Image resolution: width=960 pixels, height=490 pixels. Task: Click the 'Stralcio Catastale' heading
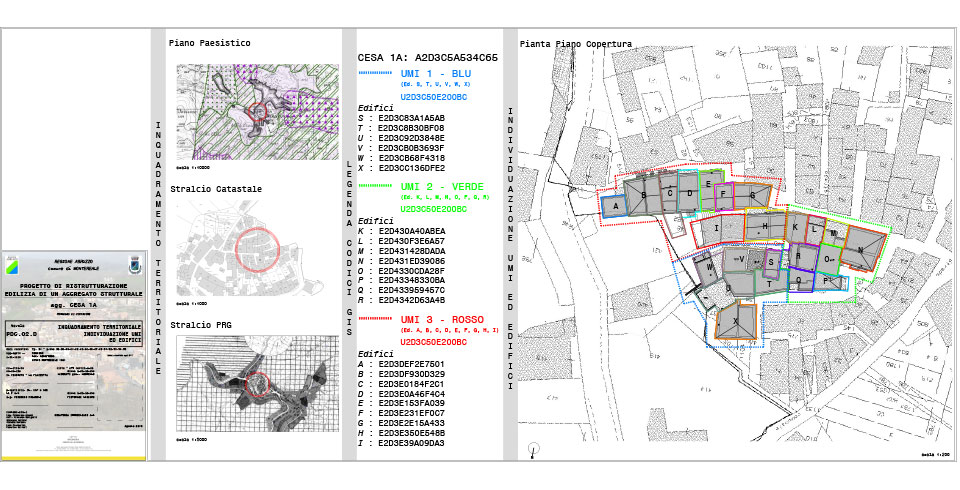tap(216, 189)
